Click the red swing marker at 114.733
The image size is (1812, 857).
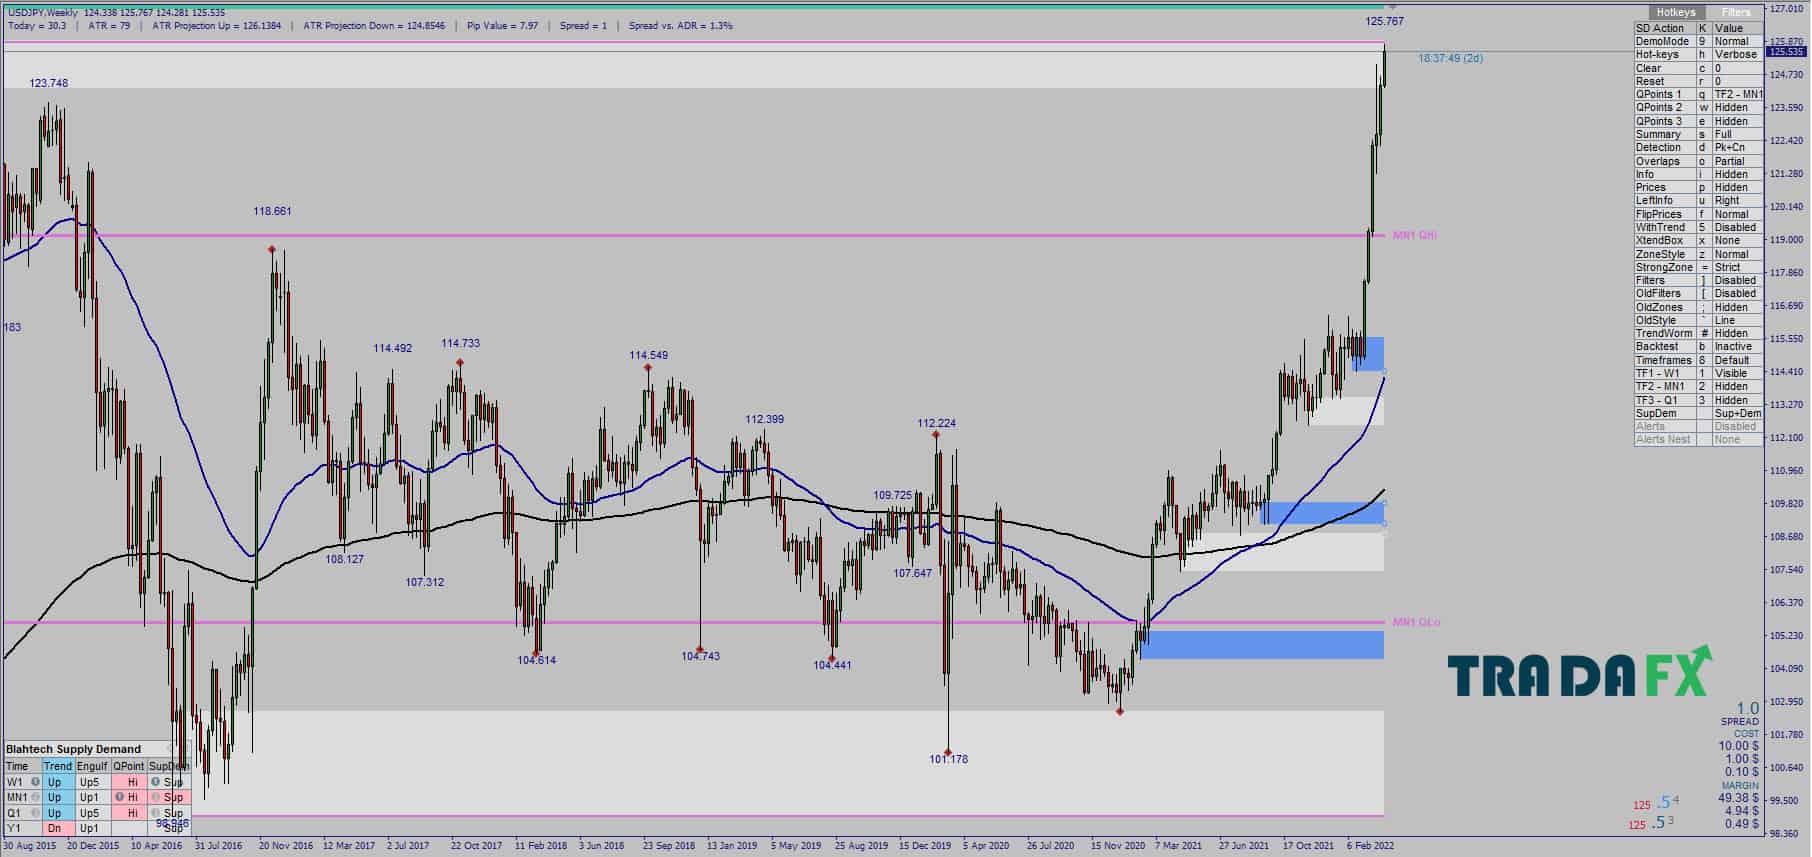pos(460,362)
